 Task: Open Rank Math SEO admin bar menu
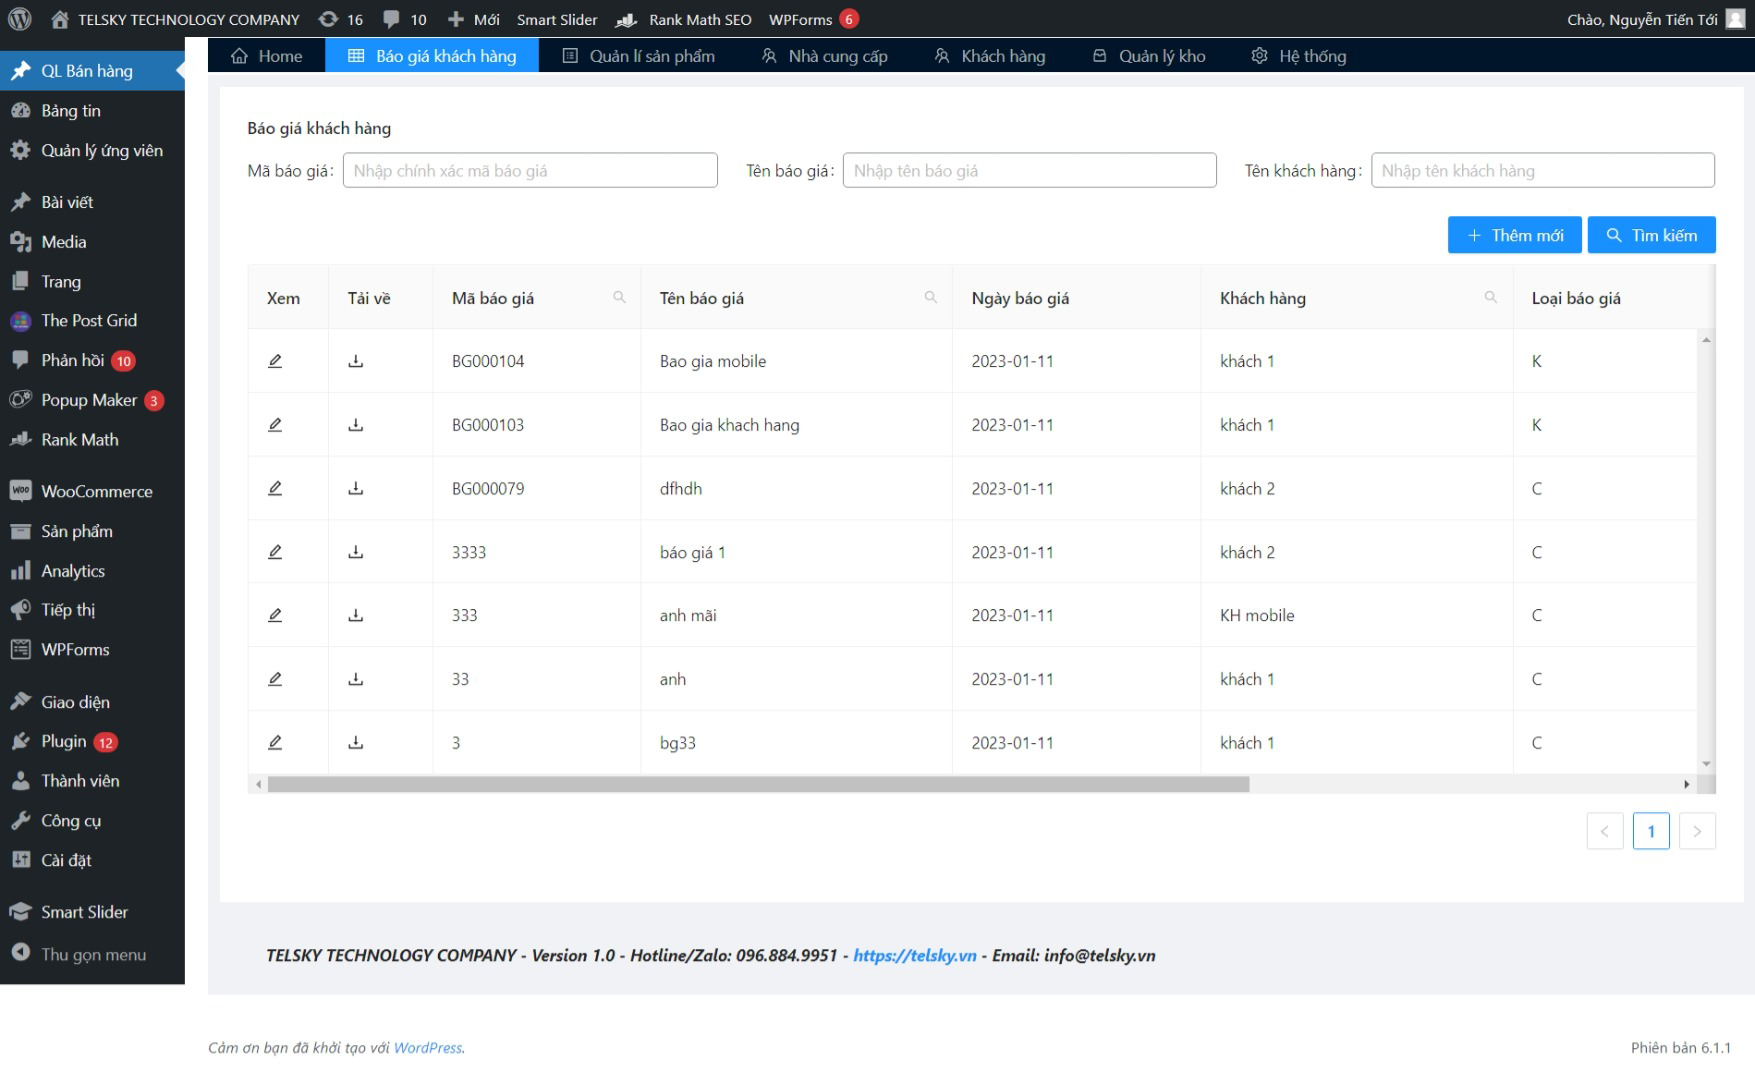(685, 19)
